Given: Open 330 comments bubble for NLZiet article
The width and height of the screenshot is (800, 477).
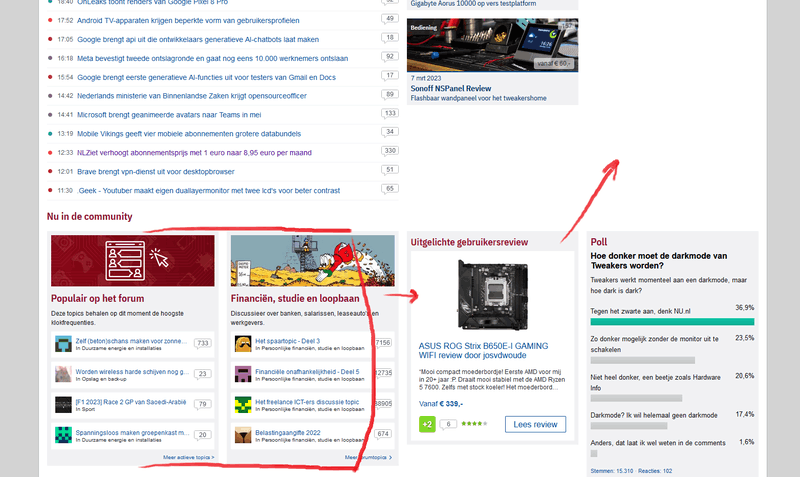Looking at the screenshot, I should point(390,152).
